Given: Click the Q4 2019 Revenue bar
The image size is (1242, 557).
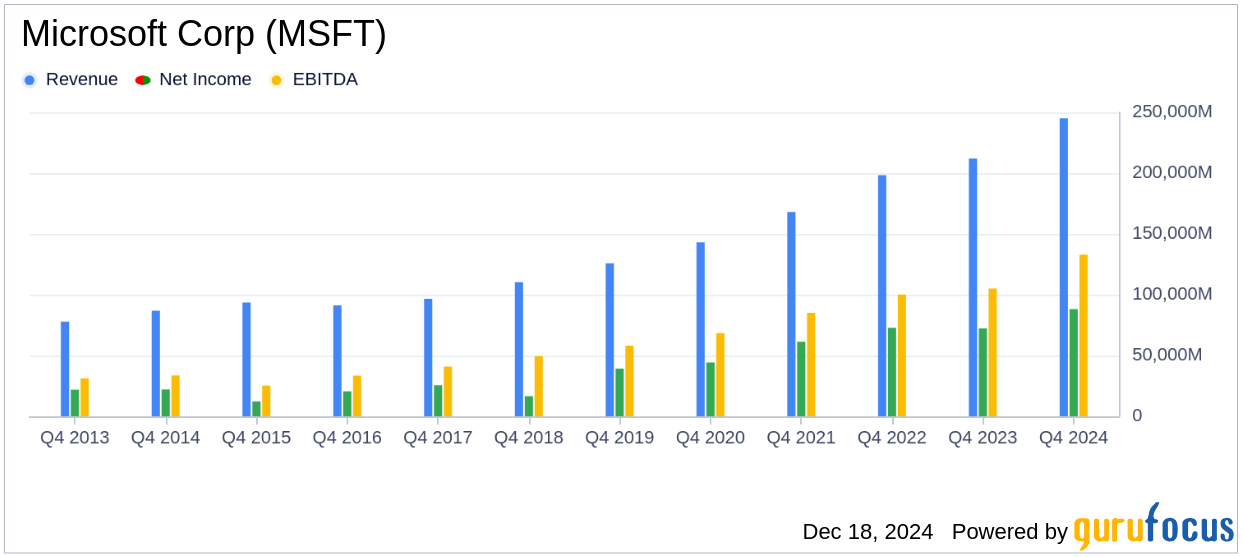Looking at the screenshot, I should 610,340.
